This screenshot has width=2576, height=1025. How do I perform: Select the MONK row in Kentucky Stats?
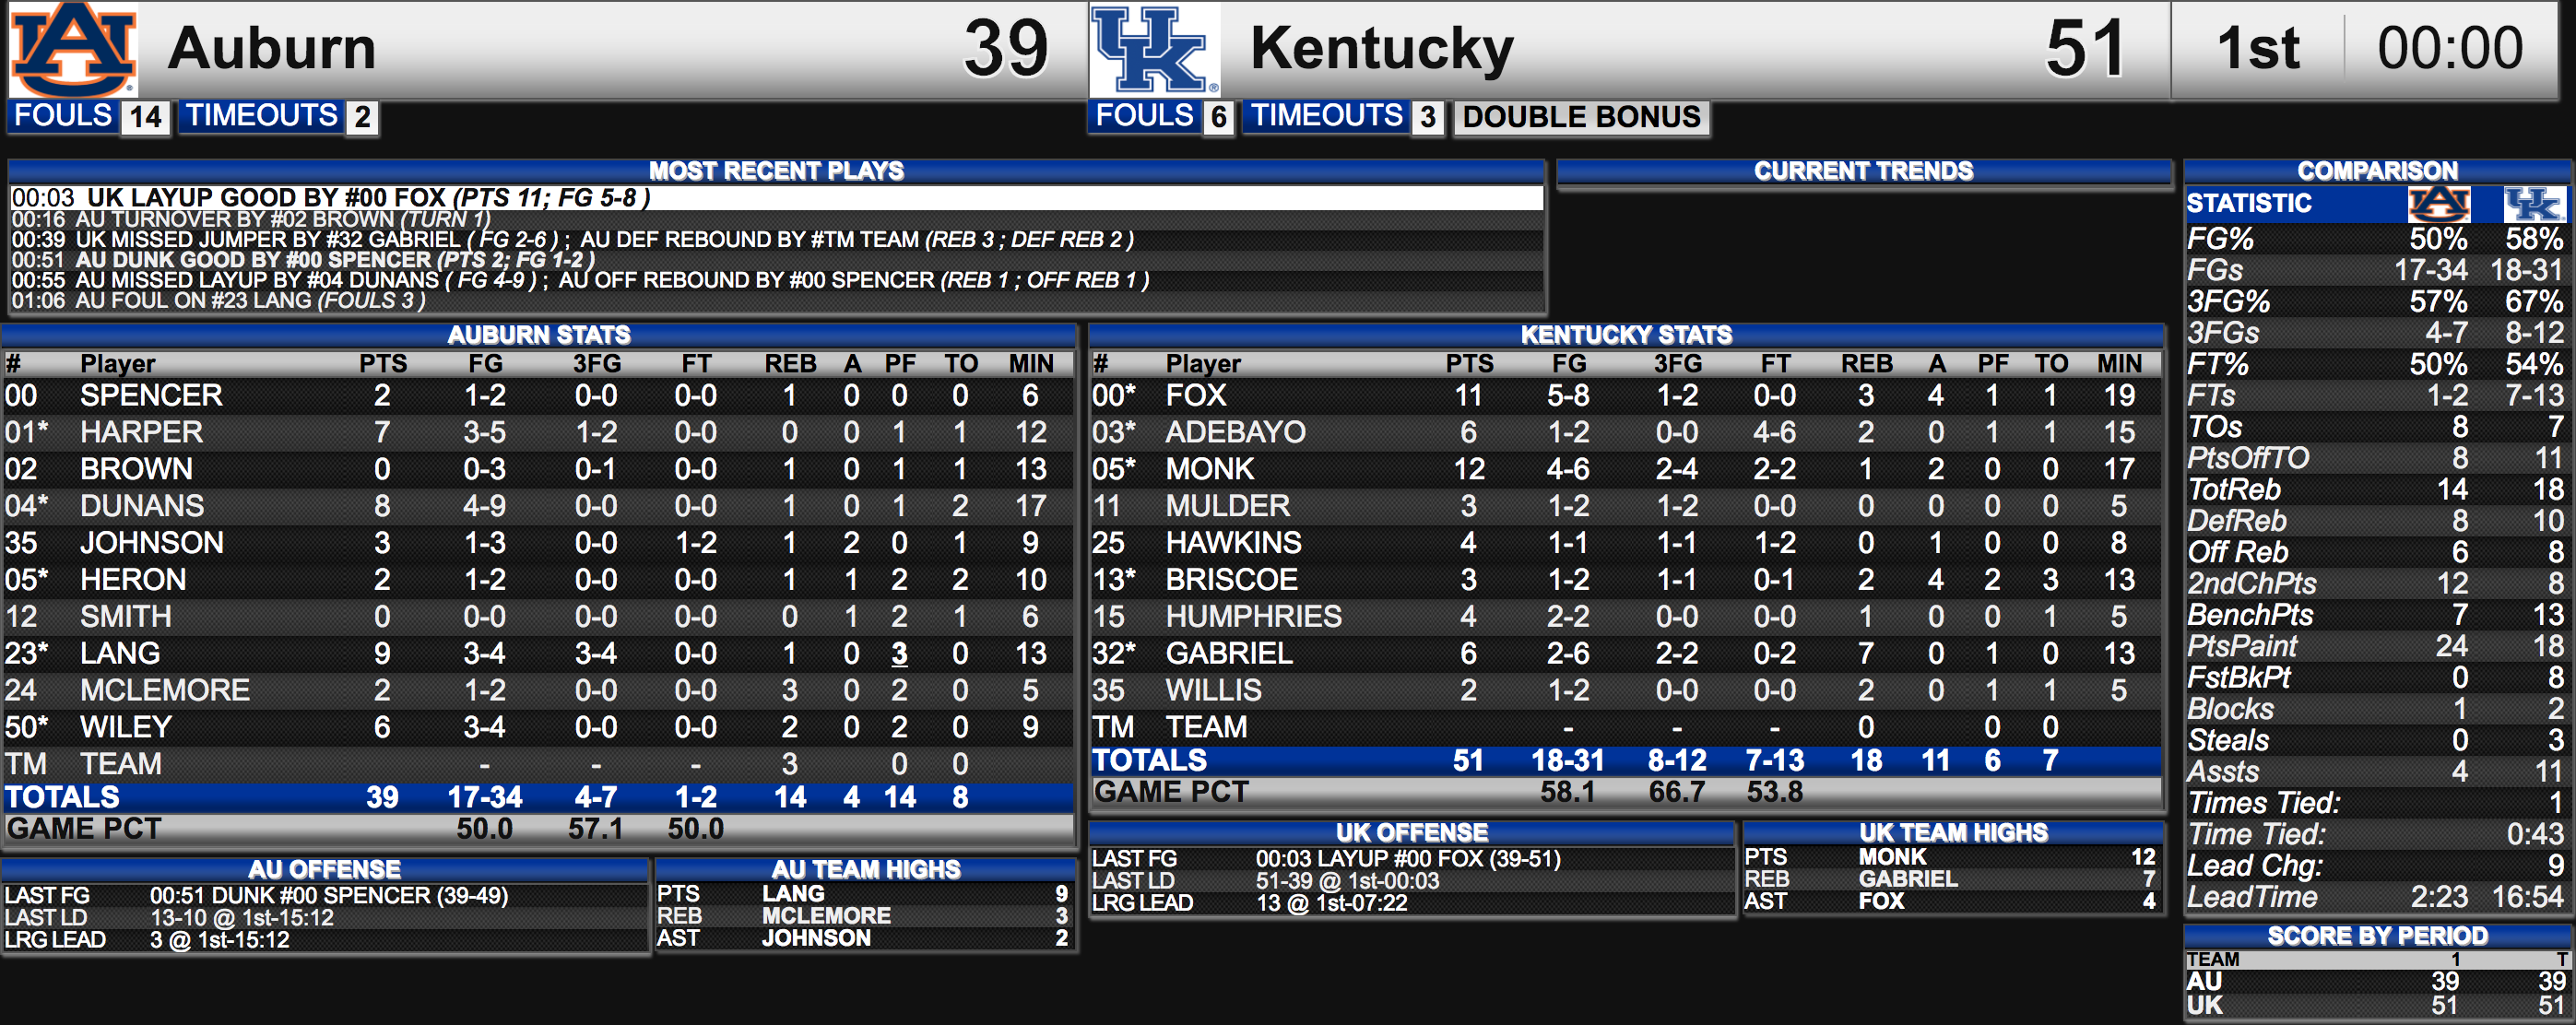(x=1625, y=469)
